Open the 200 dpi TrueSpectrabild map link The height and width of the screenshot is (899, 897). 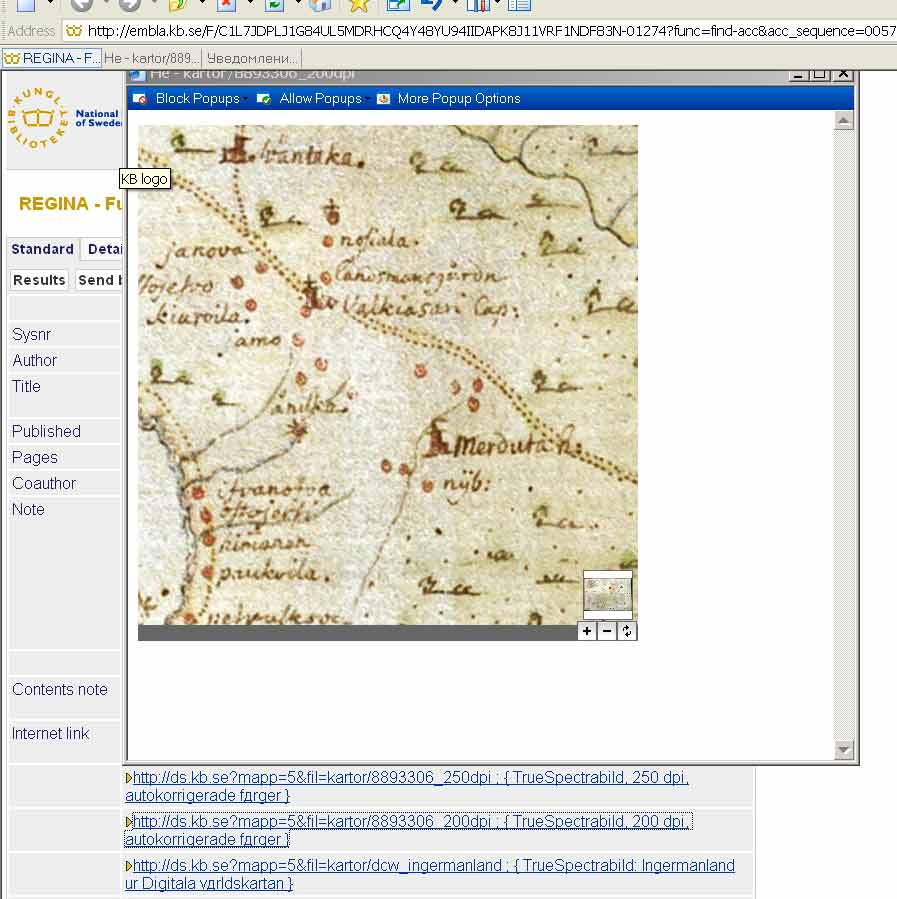click(311, 821)
